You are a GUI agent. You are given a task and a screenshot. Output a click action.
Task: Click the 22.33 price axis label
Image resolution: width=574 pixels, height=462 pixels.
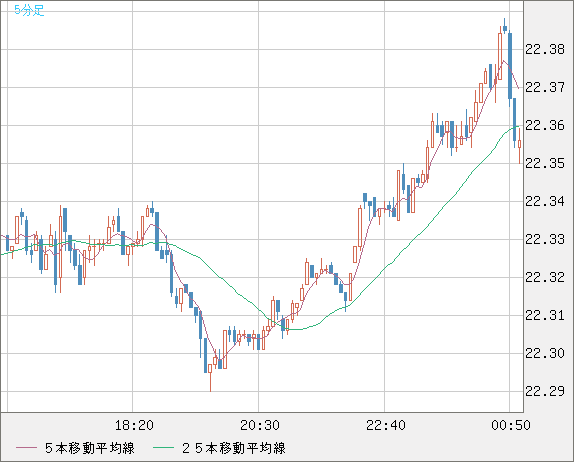tap(545, 239)
